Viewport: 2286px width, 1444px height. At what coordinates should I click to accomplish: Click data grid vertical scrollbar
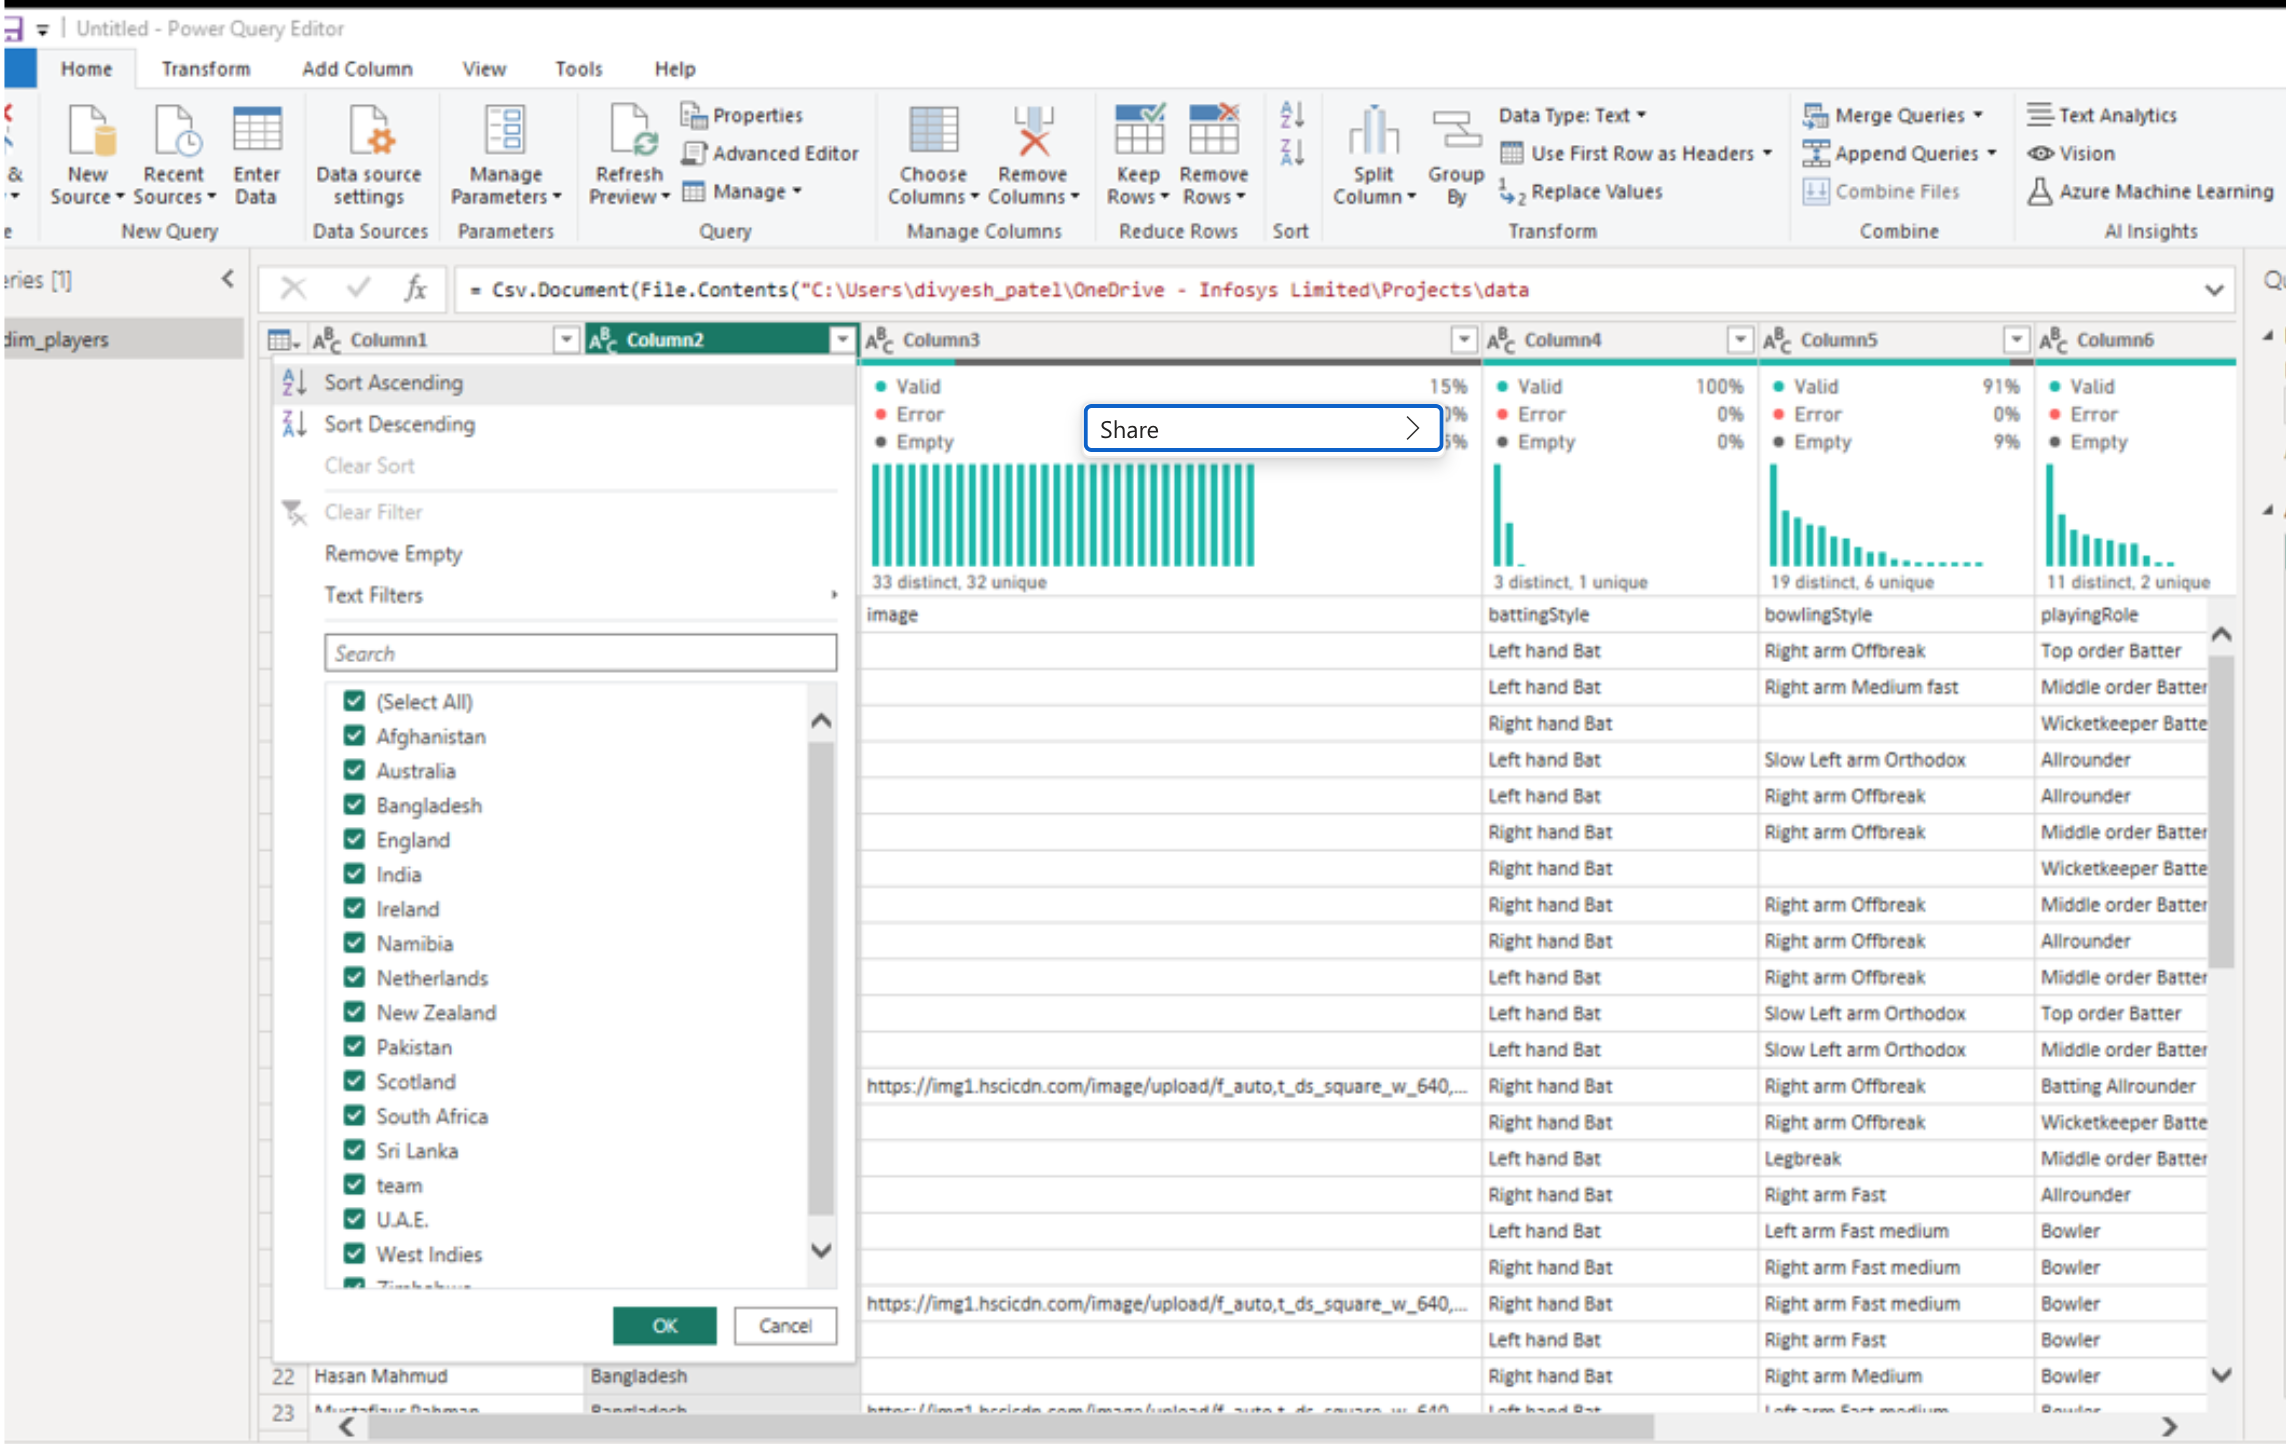point(2221,810)
